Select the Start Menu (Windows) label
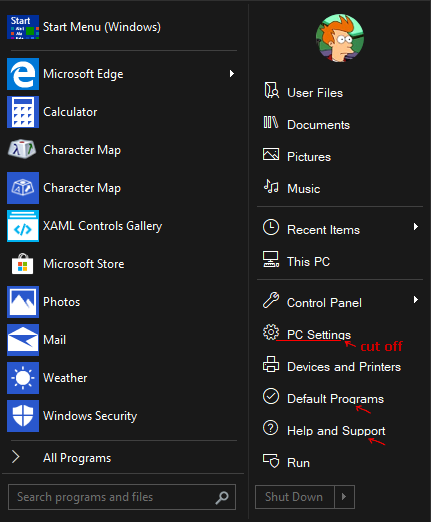The width and height of the screenshot is (431, 522). [102, 27]
